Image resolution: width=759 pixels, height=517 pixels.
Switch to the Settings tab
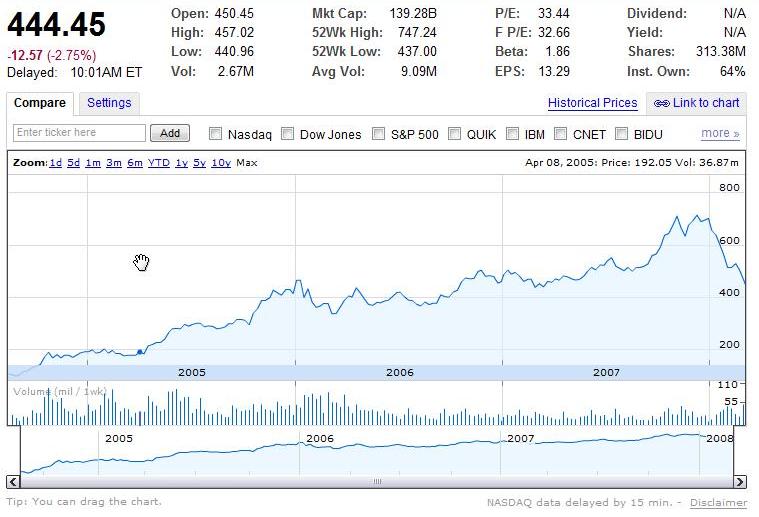click(109, 103)
